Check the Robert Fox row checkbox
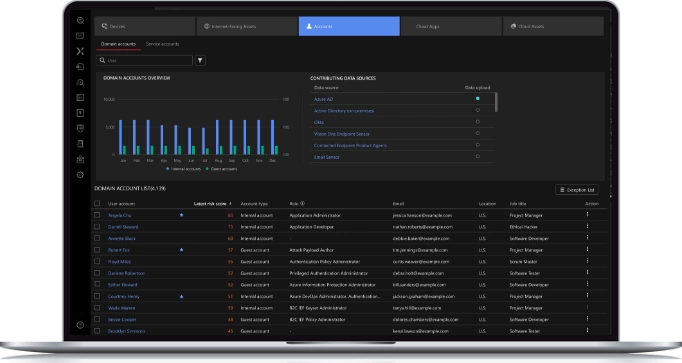This screenshot has width=682, height=363. (97, 250)
